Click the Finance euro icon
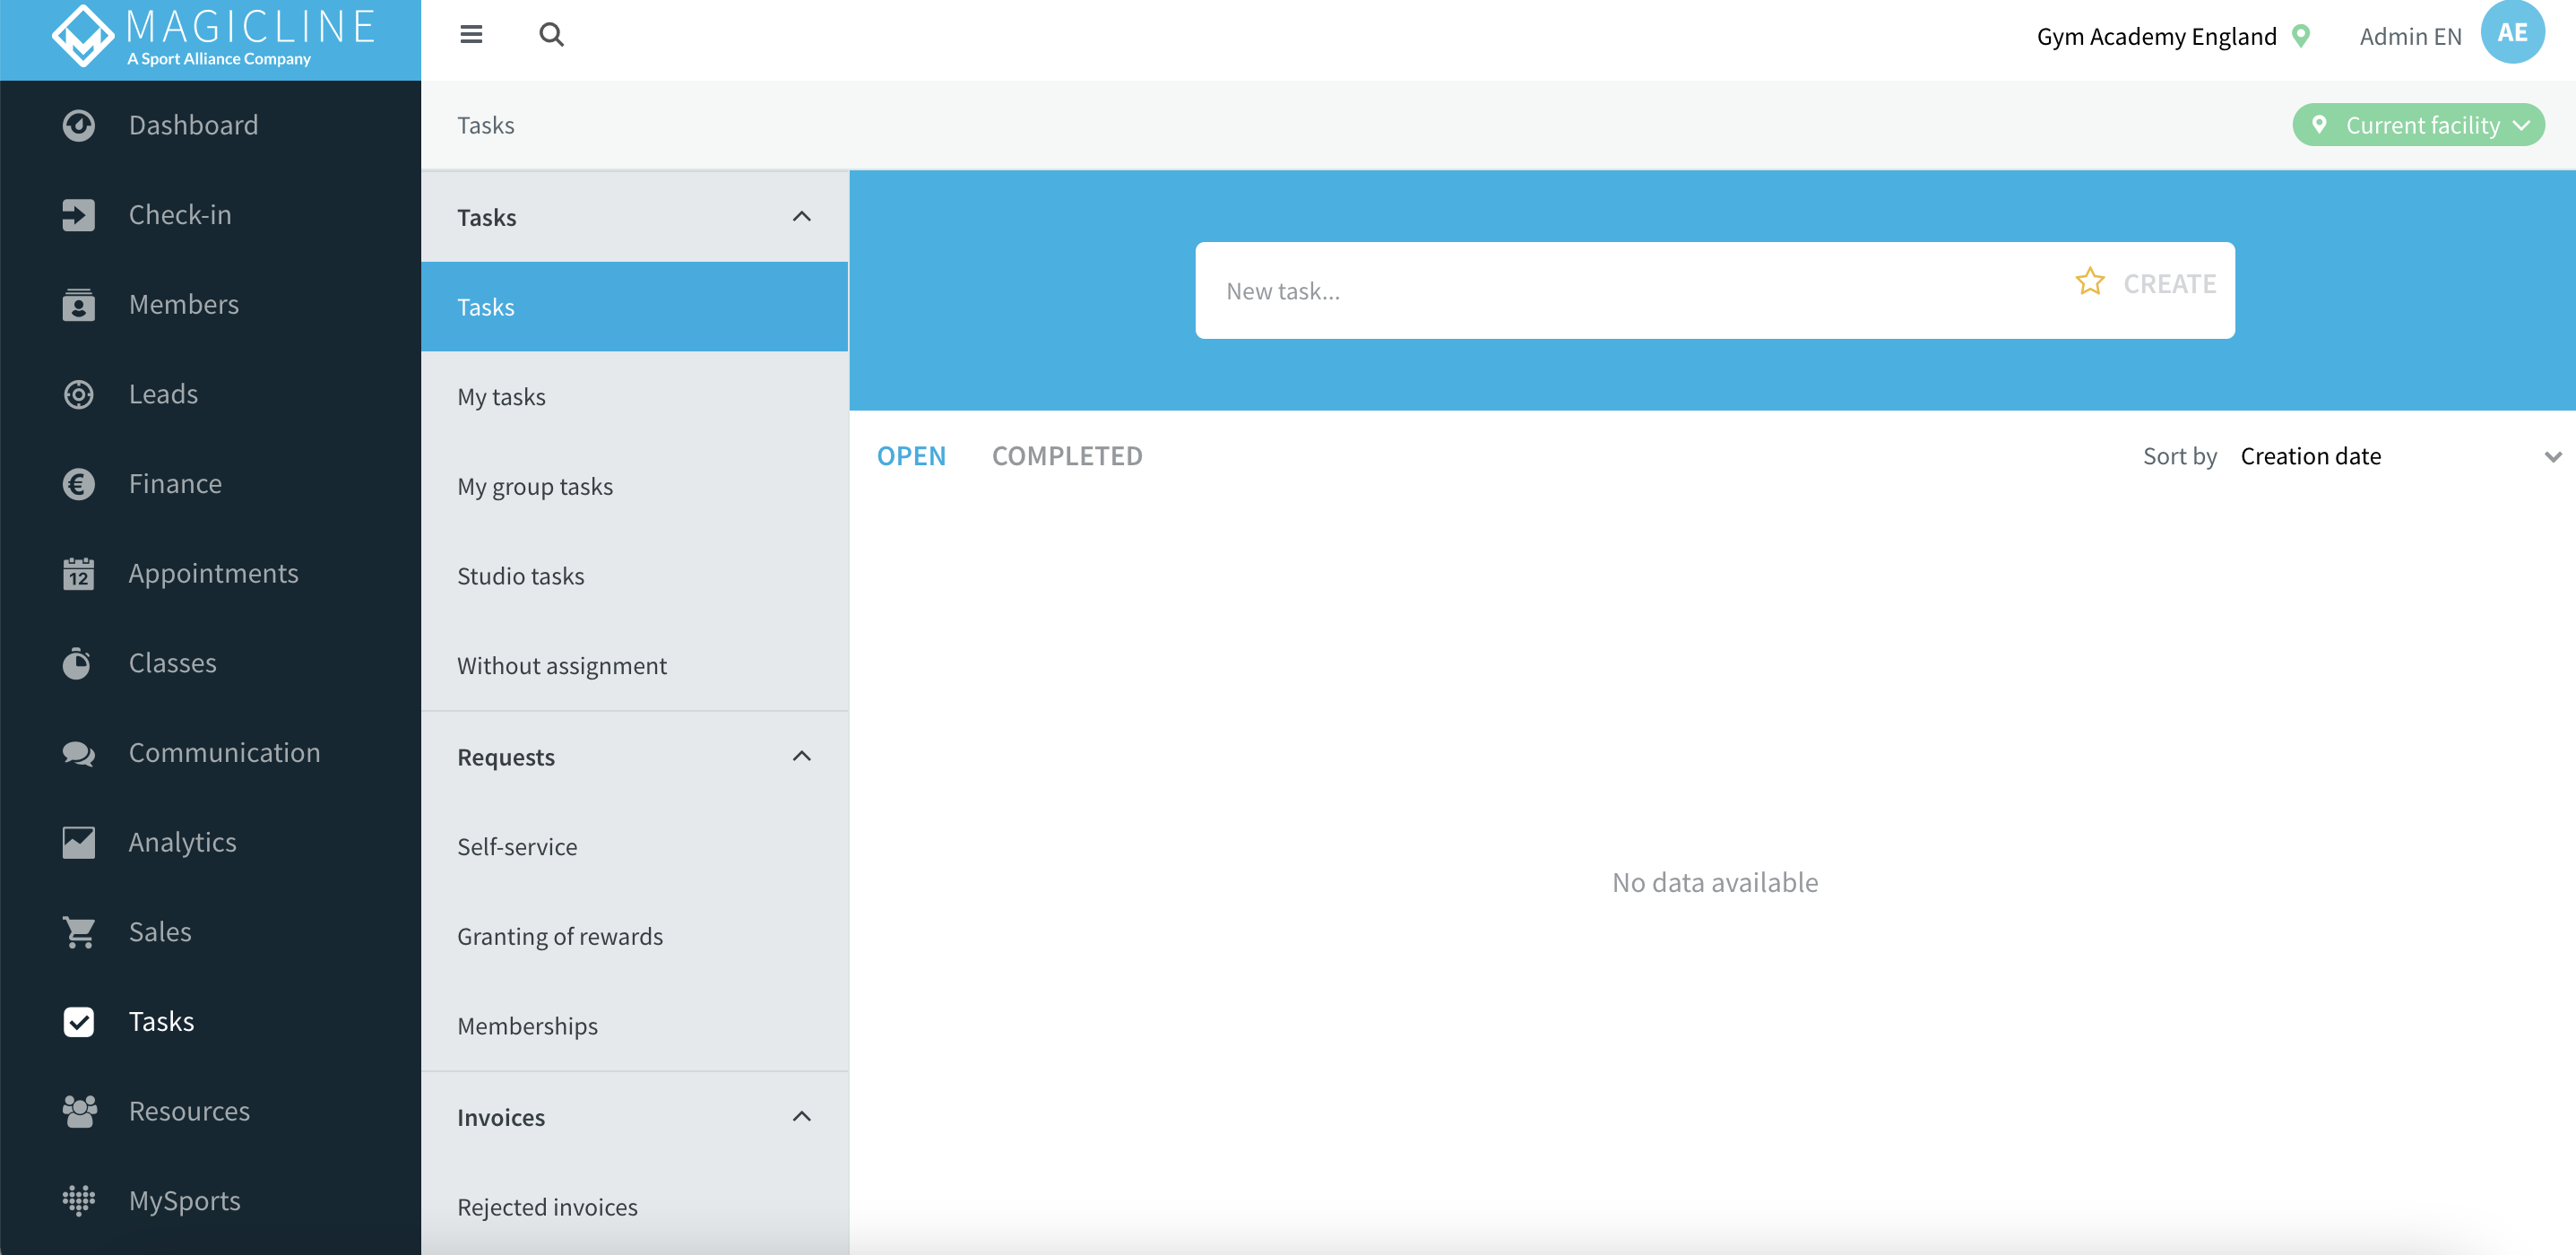The height and width of the screenshot is (1255, 2576). [78, 484]
